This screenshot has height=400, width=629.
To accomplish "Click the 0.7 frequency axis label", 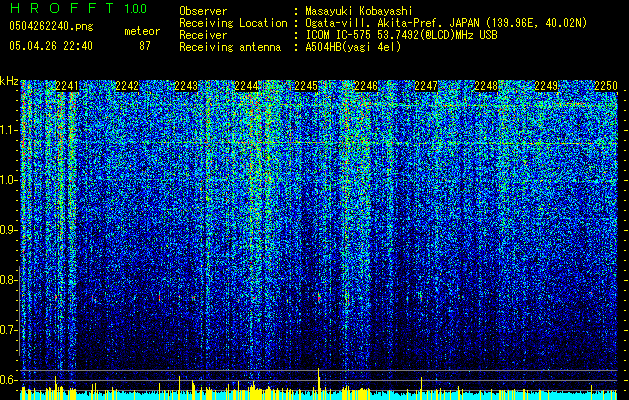I will click(x=8, y=330).
